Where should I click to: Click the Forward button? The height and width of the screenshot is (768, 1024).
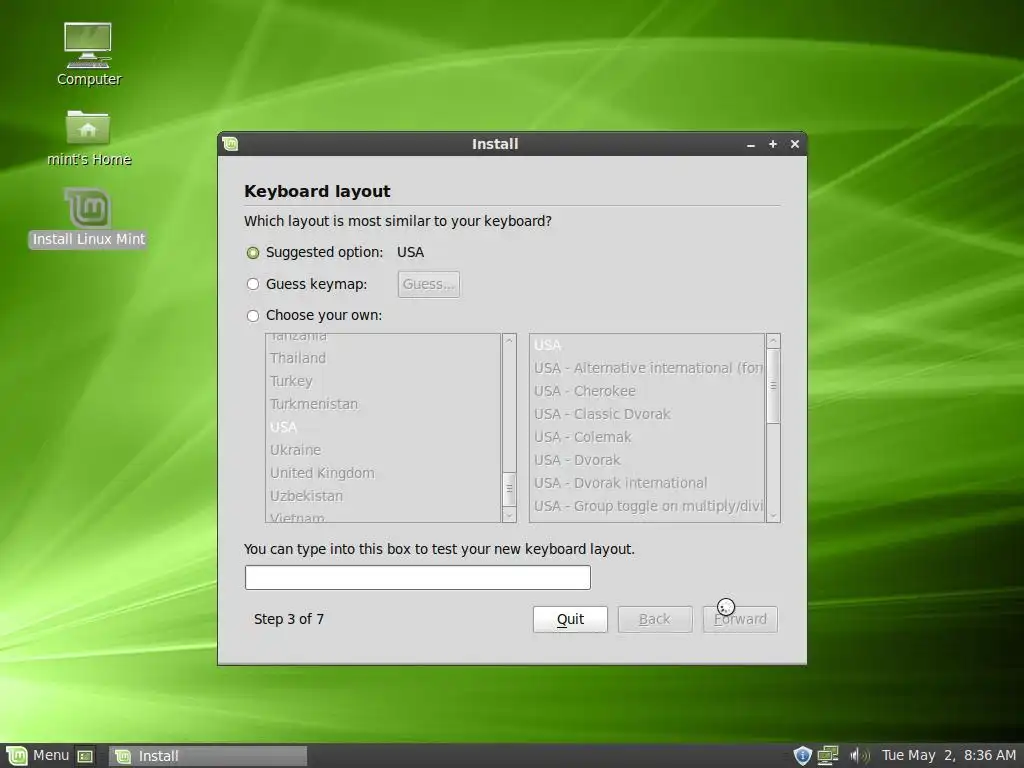click(740, 619)
